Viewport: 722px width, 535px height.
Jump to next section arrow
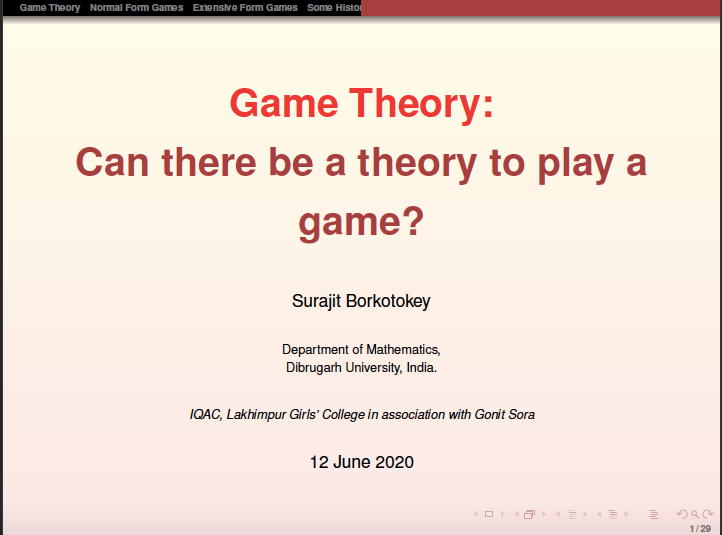625,514
